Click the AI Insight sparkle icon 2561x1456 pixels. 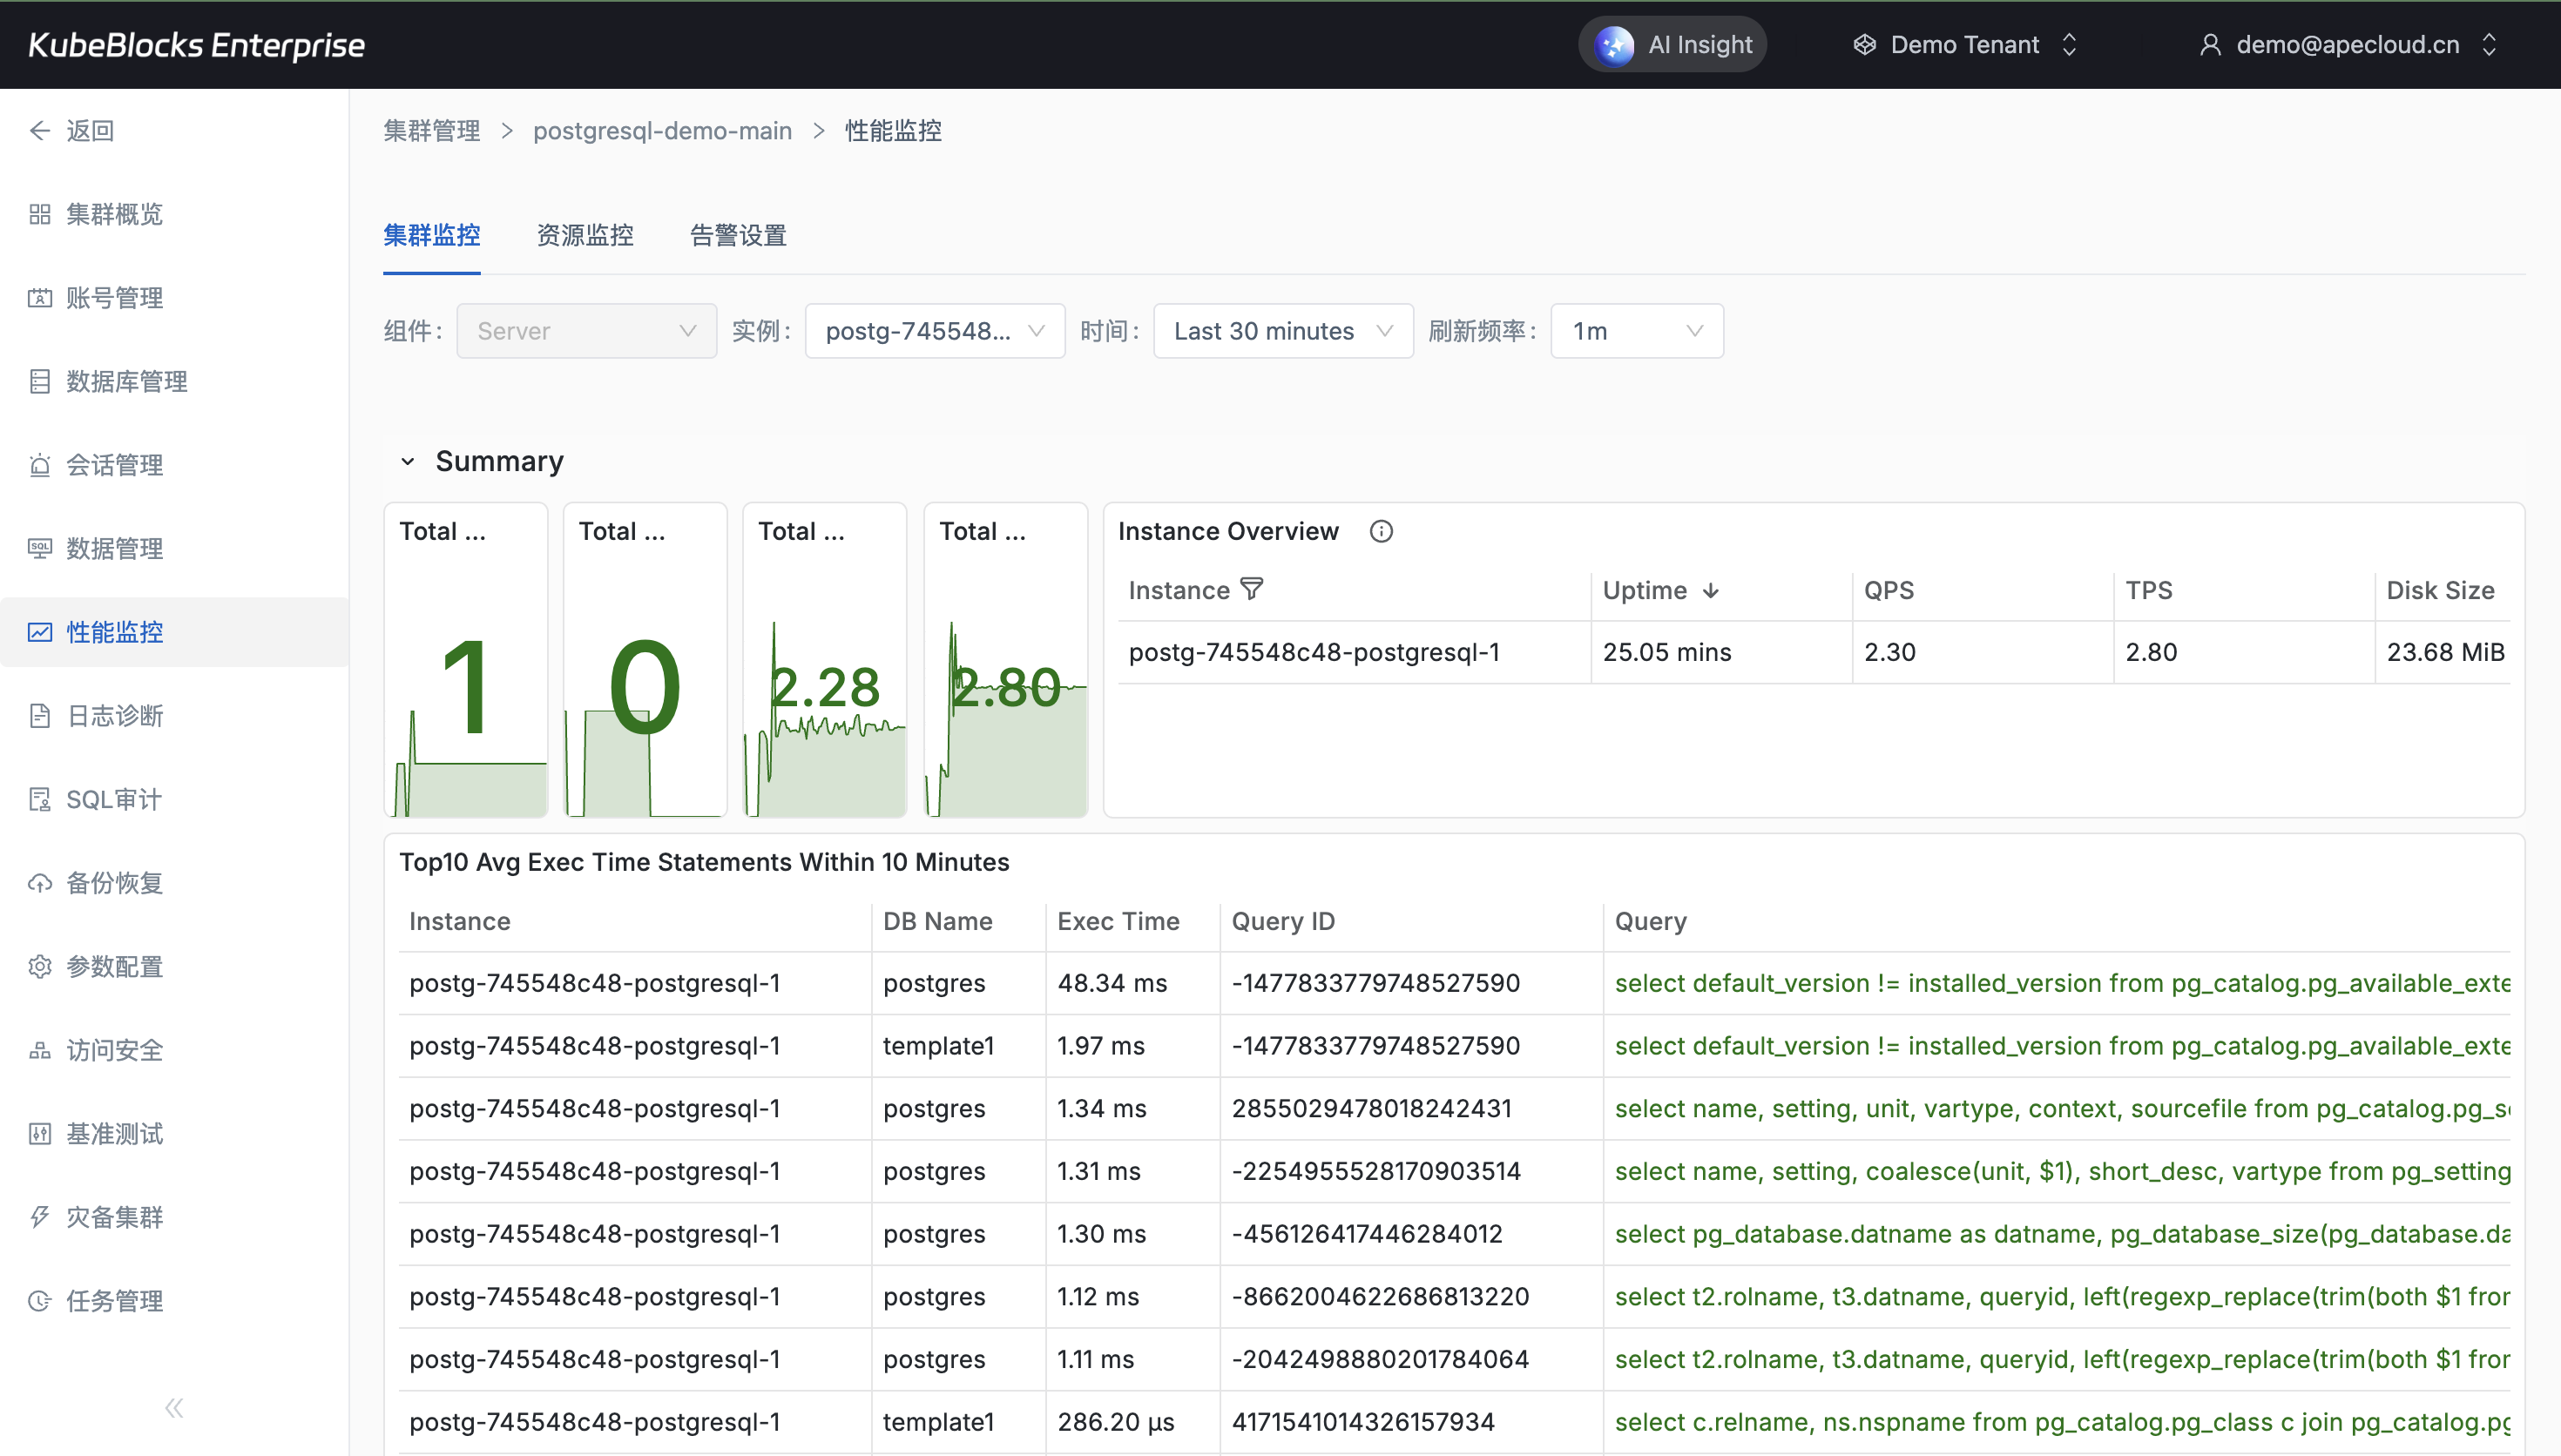click(1613, 45)
